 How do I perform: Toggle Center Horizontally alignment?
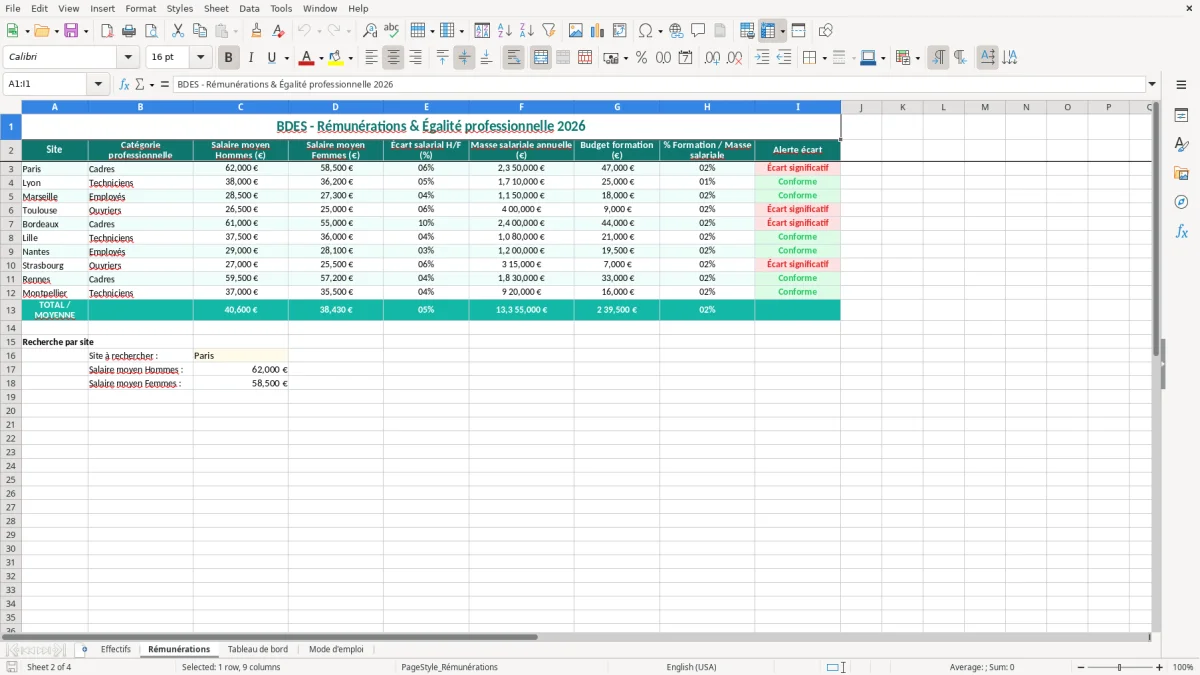[393, 58]
